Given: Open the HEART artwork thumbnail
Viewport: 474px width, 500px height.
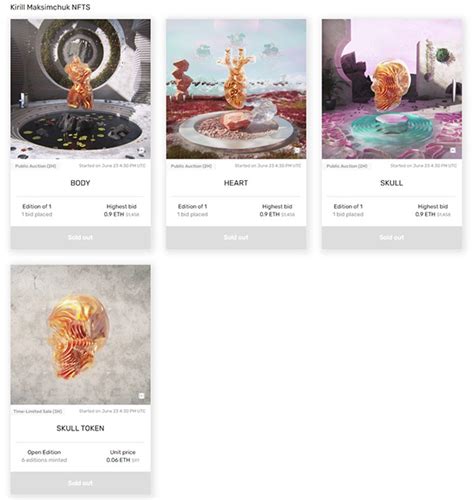Looking at the screenshot, I should point(236,89).
